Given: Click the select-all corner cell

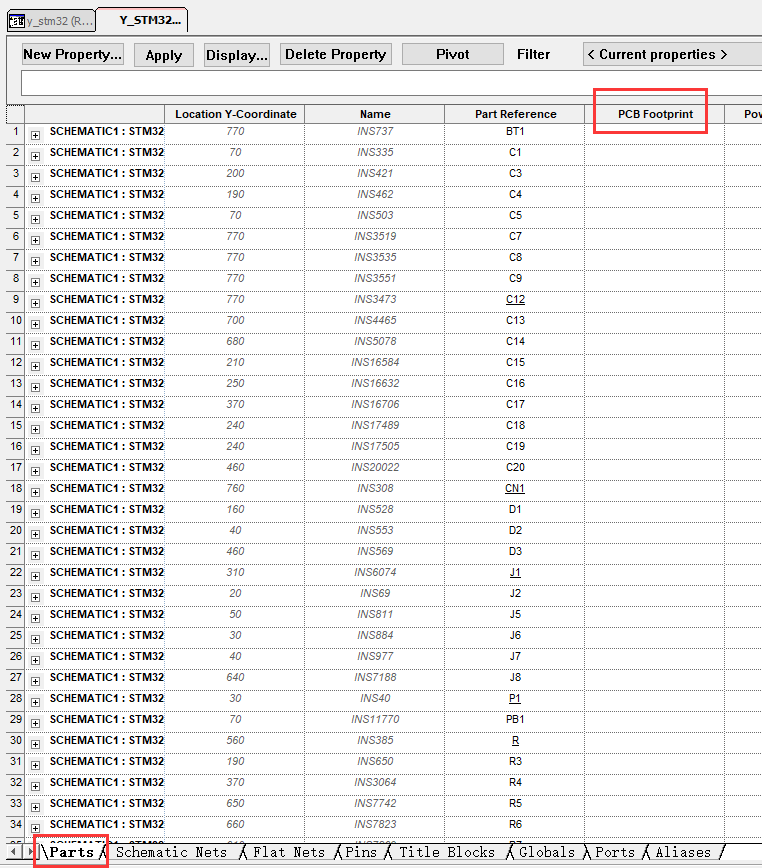Looking at the screenshot, I should pyautogui.click(x=15, y=114).
